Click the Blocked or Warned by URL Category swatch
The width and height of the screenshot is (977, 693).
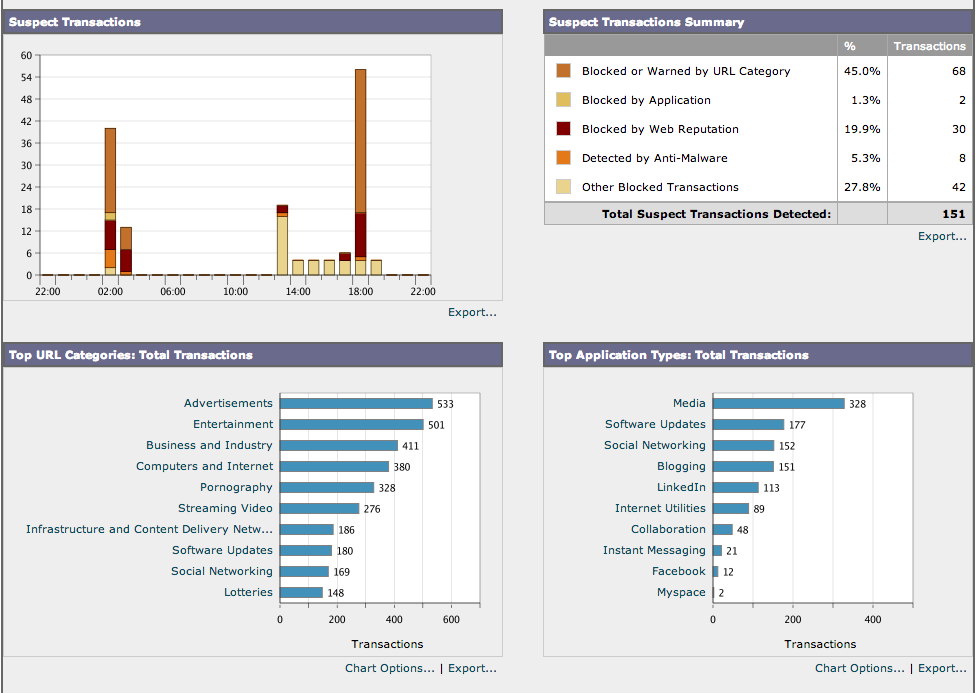pyautogui.click(x=564, y=71)
